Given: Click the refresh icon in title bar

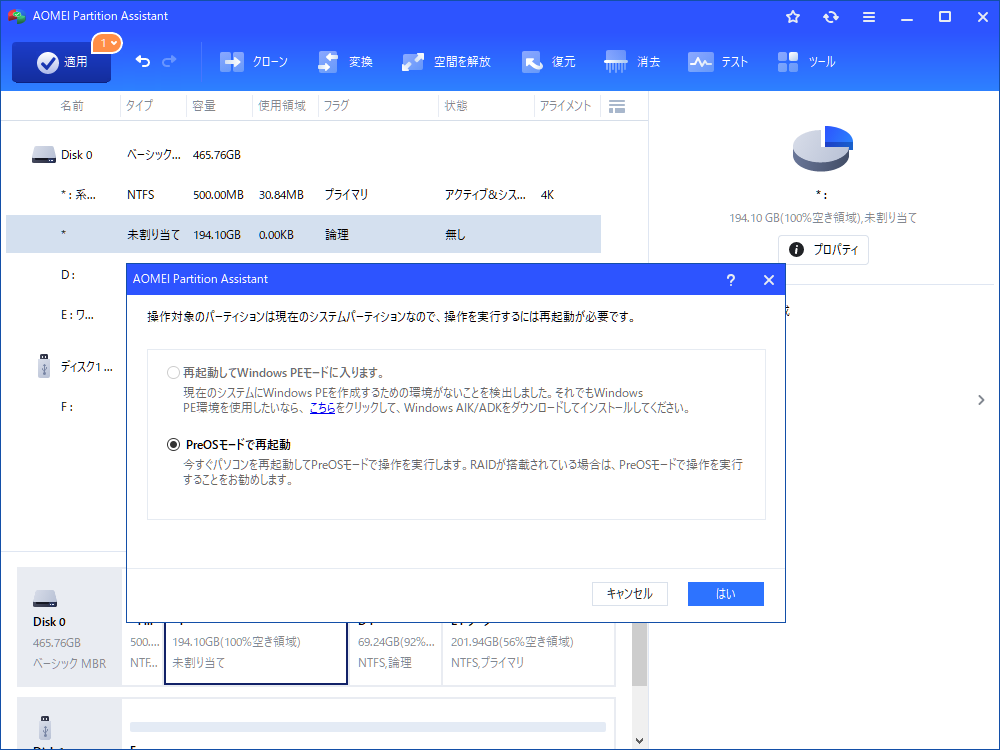Looking at the screenshot, I should click(830, 17).
